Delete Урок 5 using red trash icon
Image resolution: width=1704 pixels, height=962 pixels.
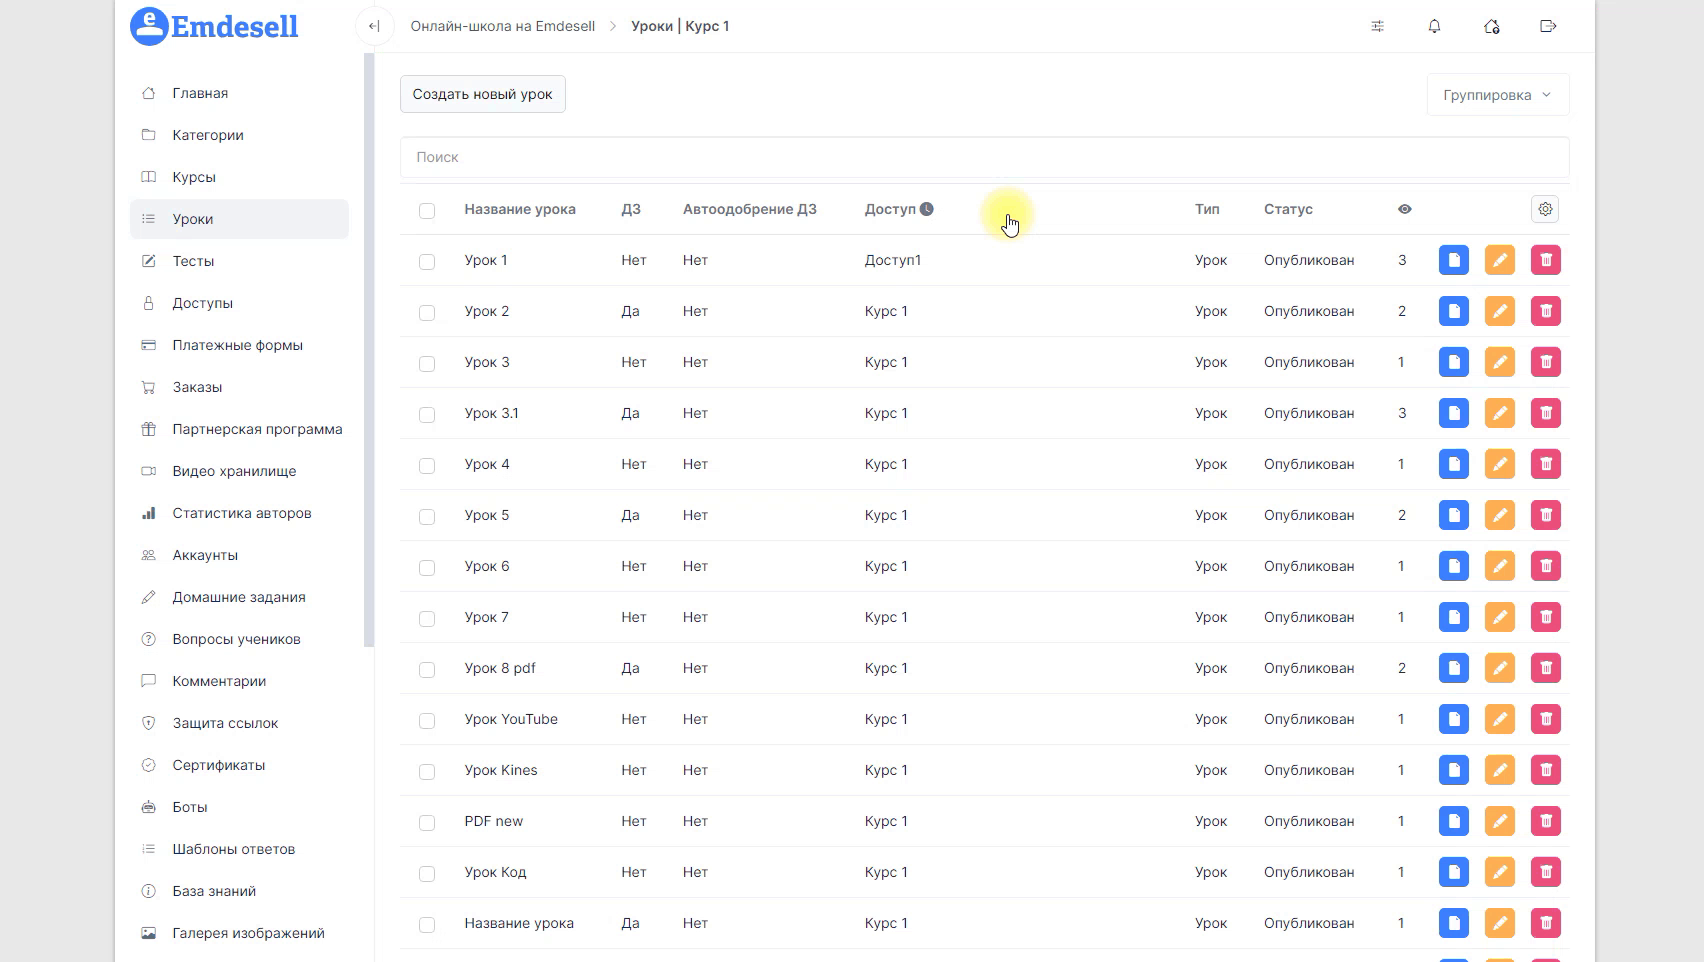tap(1545, 515)
